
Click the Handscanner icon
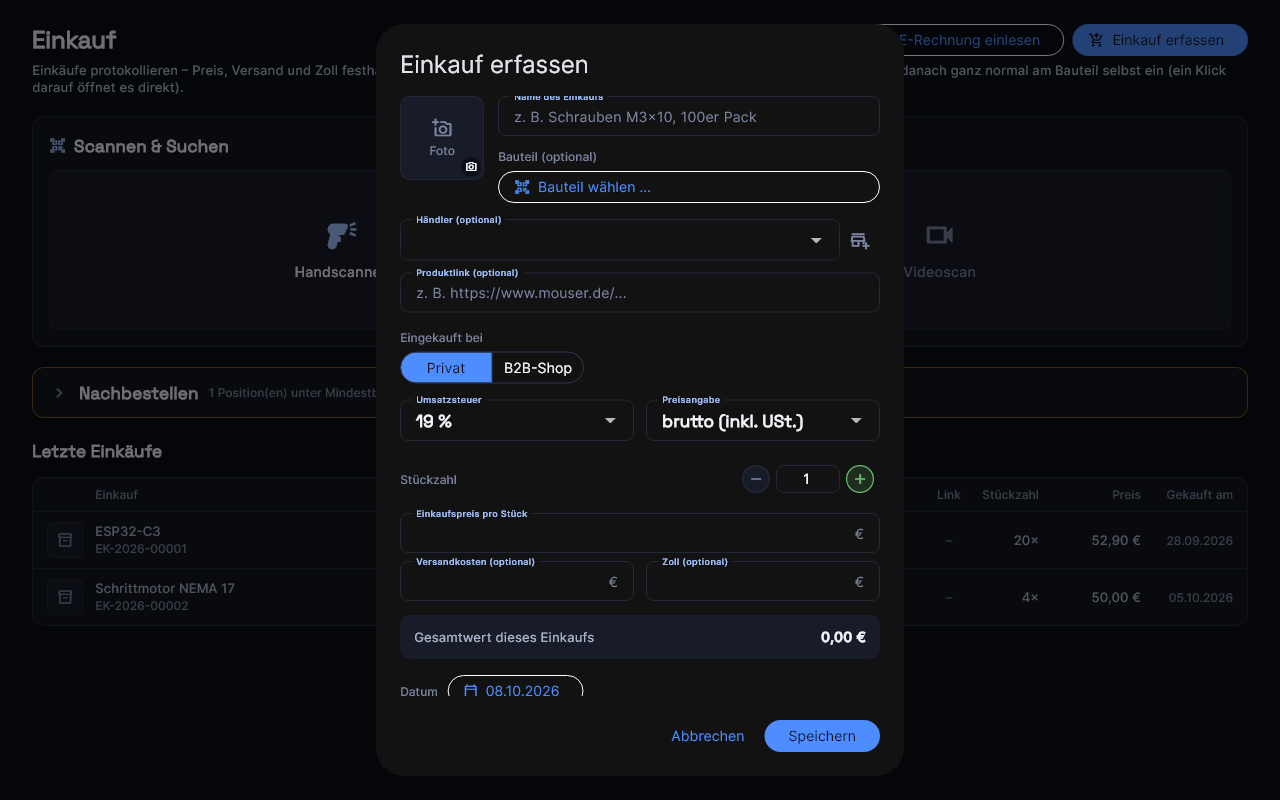click(341, 235)
